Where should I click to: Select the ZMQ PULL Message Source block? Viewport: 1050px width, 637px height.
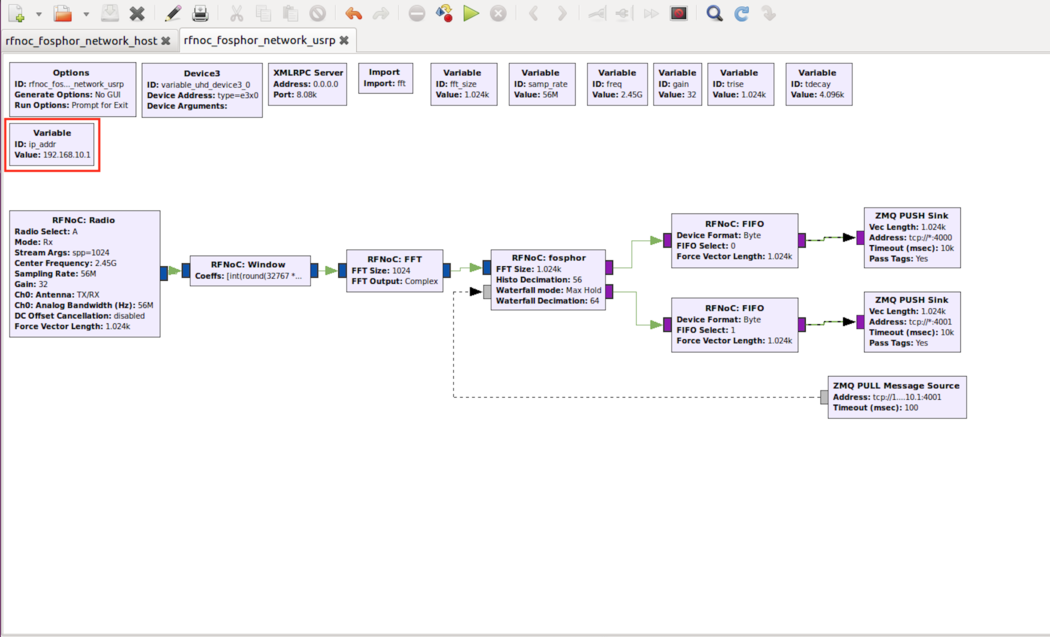click(895, 396)
